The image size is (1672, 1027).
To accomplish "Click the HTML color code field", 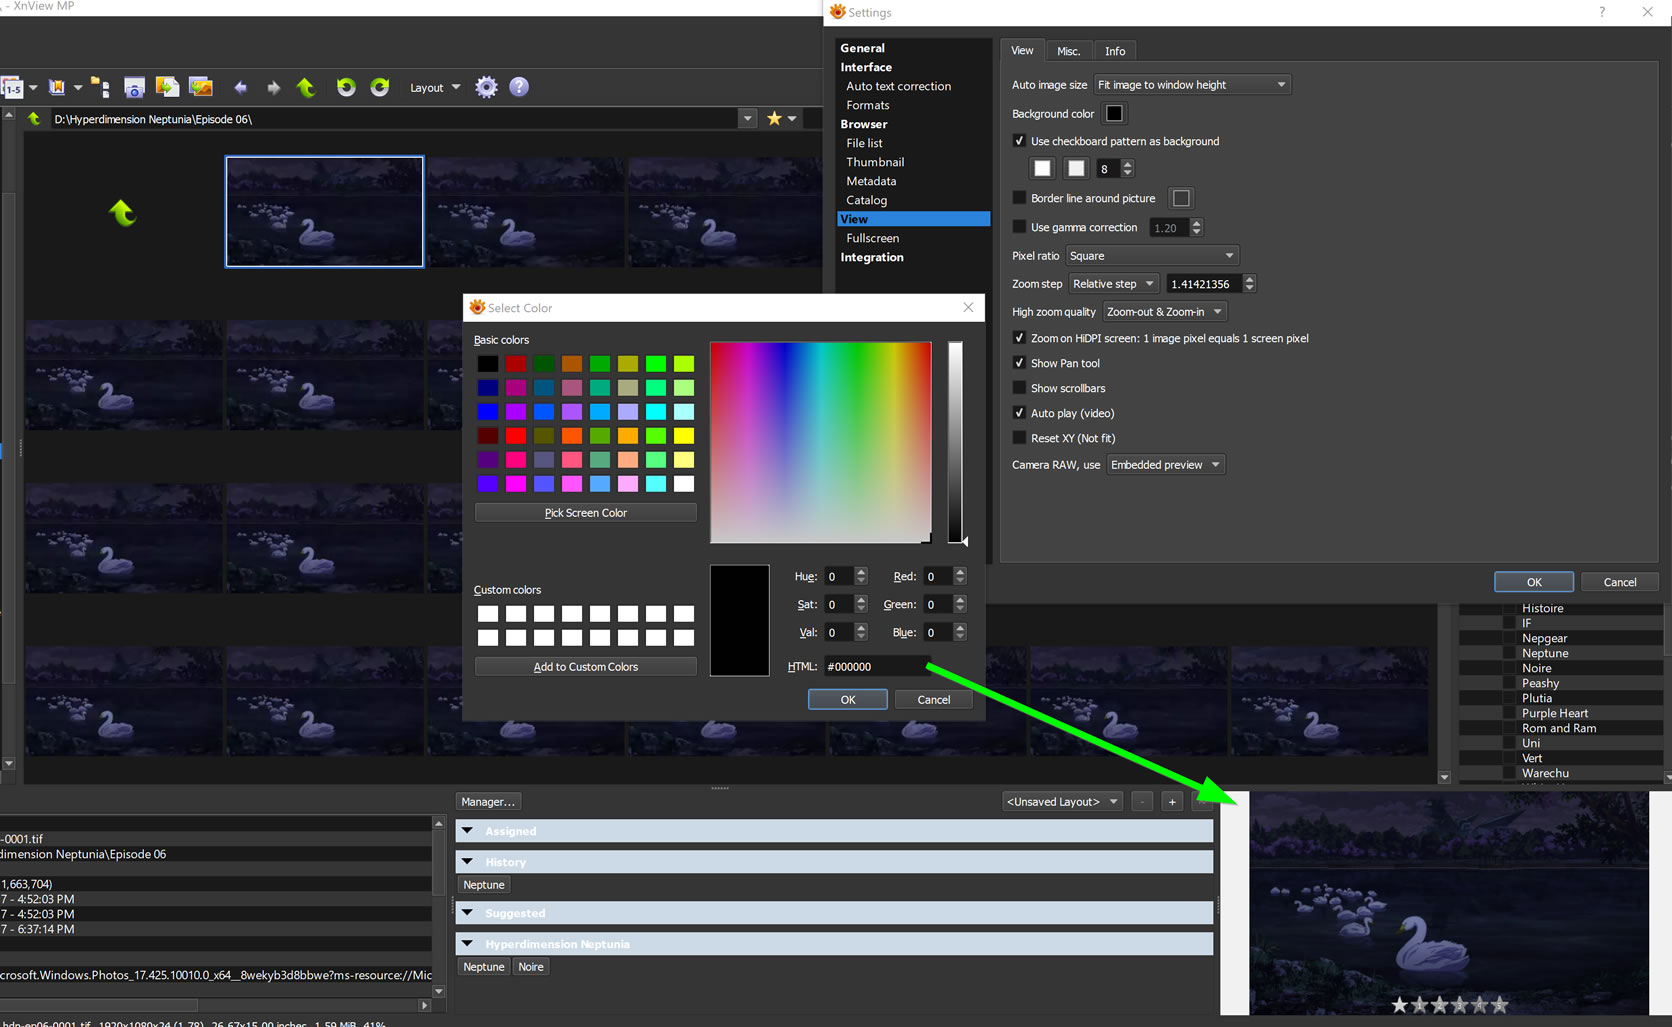I will pos(875,667).
